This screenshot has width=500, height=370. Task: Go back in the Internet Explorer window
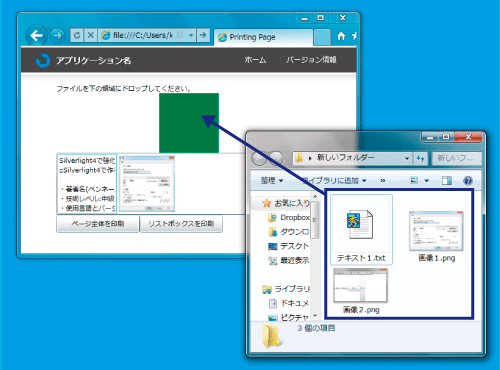click(36, 35)
